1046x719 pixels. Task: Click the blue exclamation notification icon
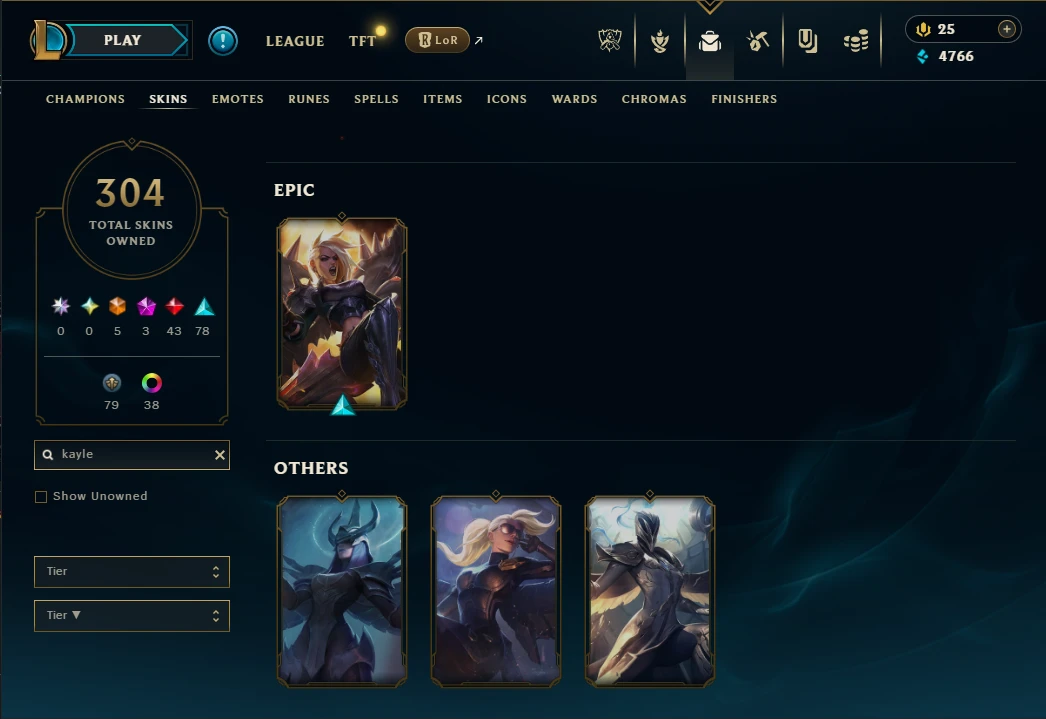click(x=223, y=41)
